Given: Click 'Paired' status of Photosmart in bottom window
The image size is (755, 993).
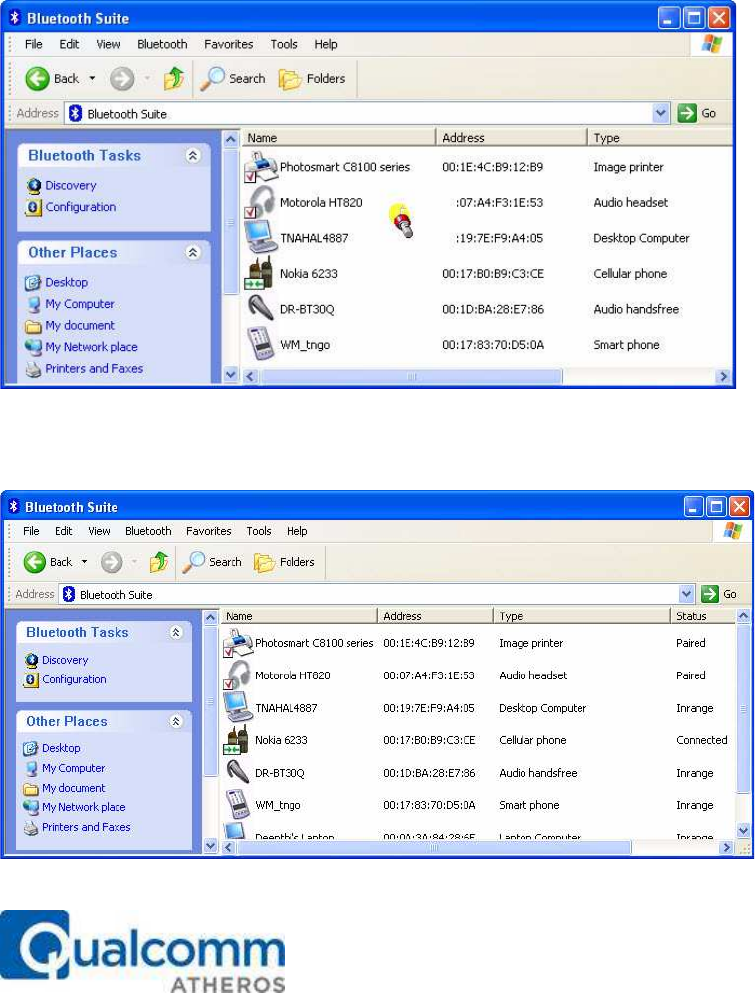Looking at the screenshot, I should (x=690, y=643).
